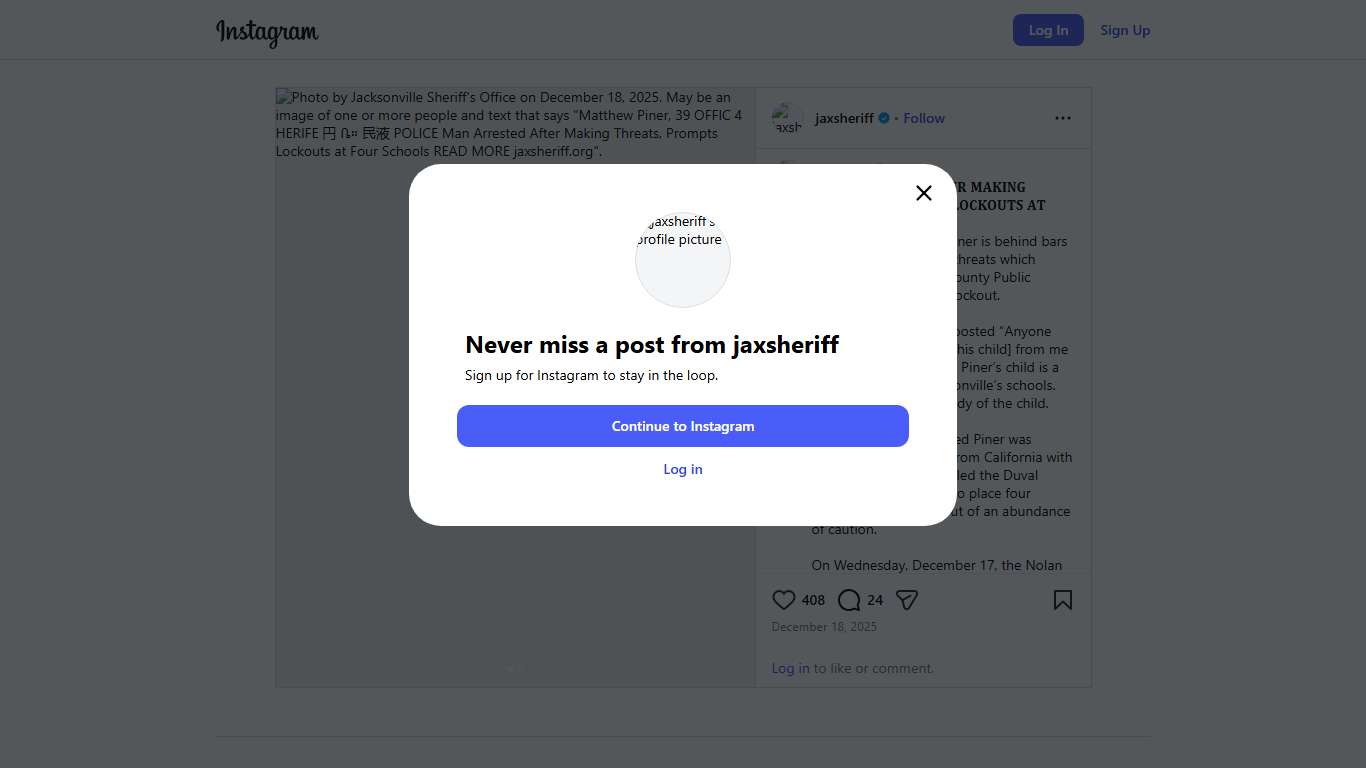This screenshot has width=1366, height=768.
Task: Open the three-dot more options menu
Action: (x=1062, y=118)
